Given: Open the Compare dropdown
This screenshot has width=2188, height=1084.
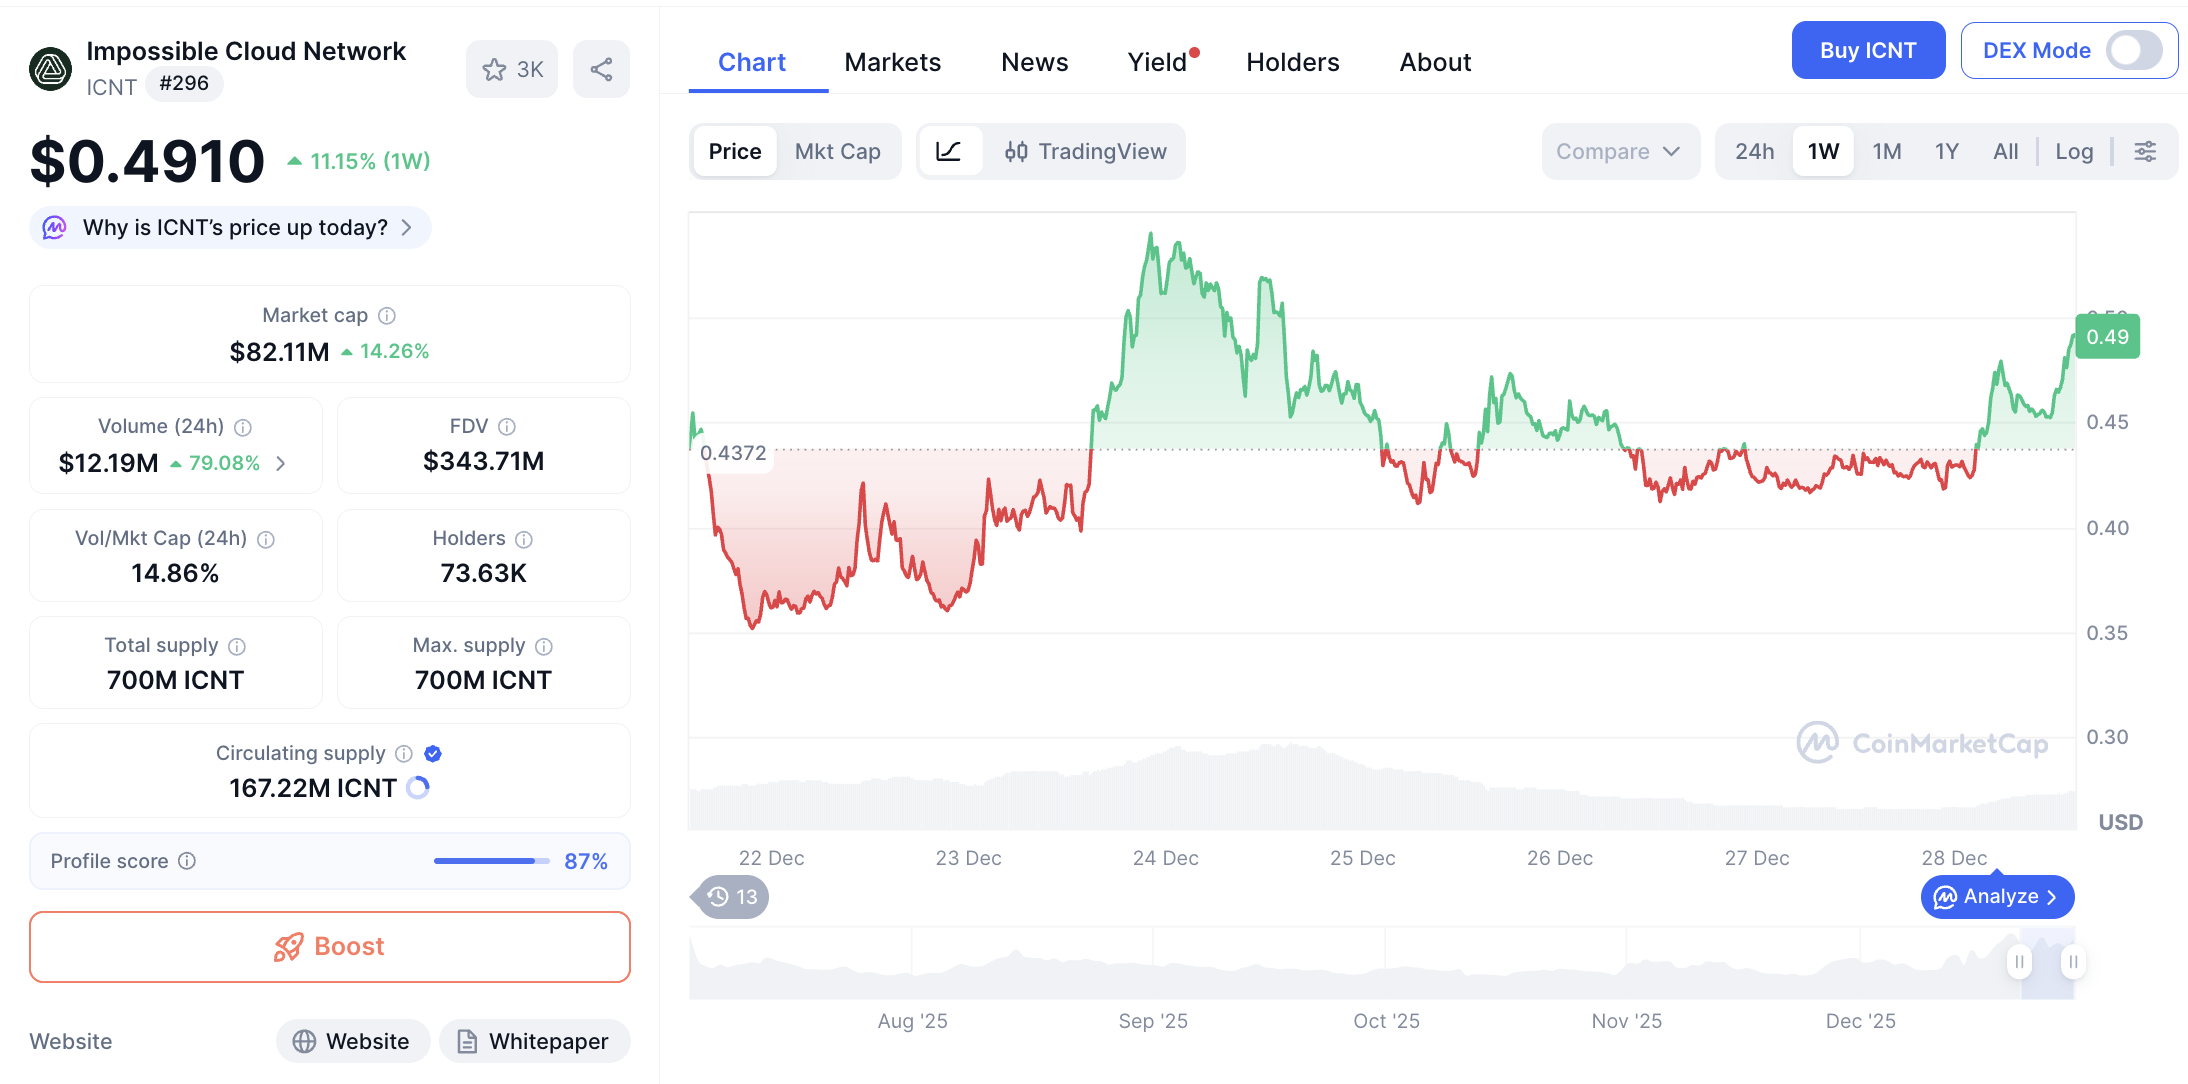Looking at the screenshot, I should pyautogui.click(x=1617, y=151).
